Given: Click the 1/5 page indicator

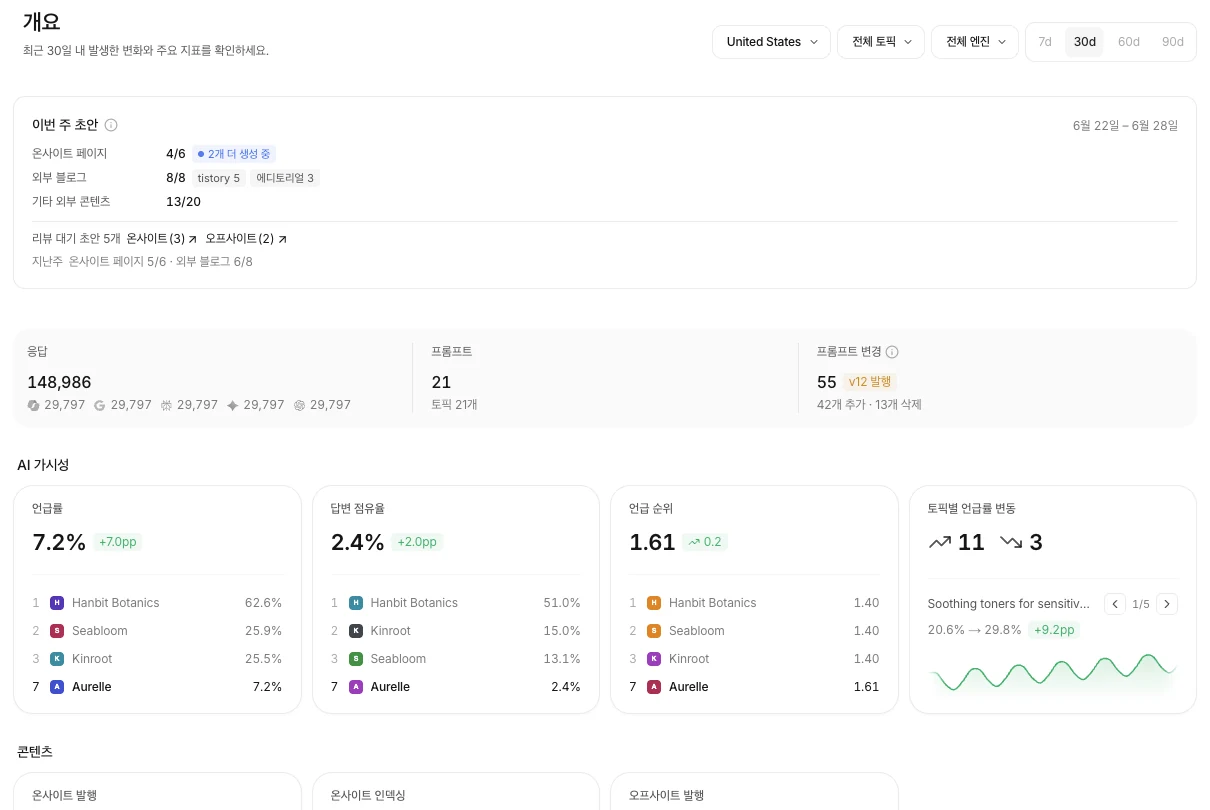Looking at the screenshot, I should pyautogui.click(x=1141, y=604).
